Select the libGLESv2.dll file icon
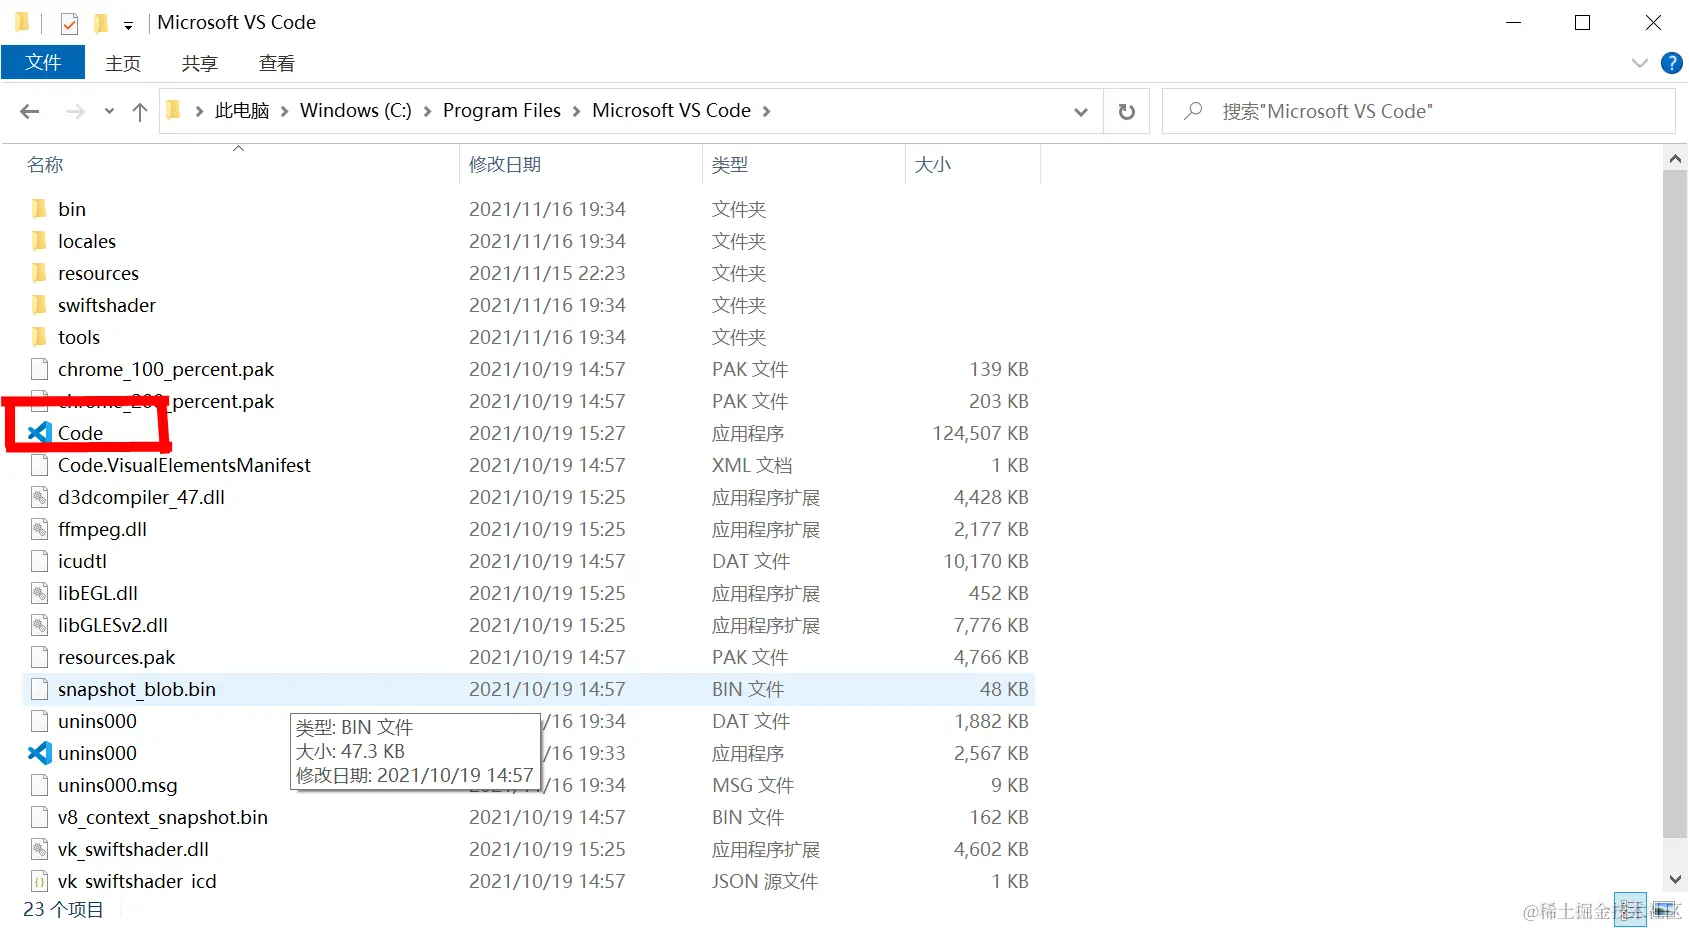This screenshot has width=1689, height=928. point(39,625)
